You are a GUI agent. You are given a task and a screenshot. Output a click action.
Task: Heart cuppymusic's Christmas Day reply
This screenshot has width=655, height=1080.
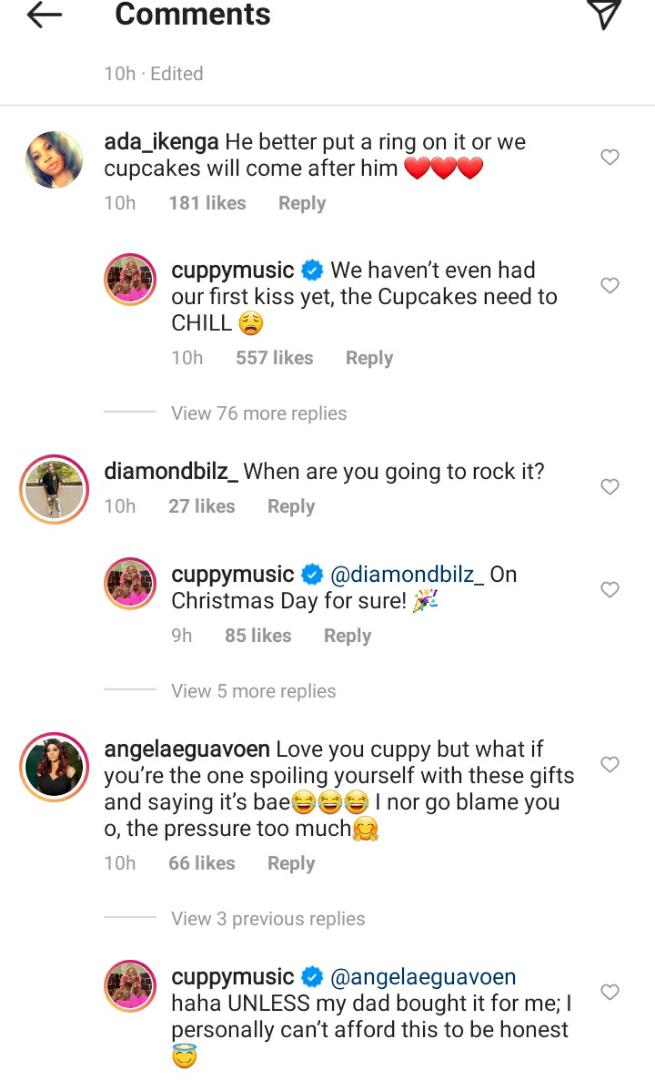point(609,590)
